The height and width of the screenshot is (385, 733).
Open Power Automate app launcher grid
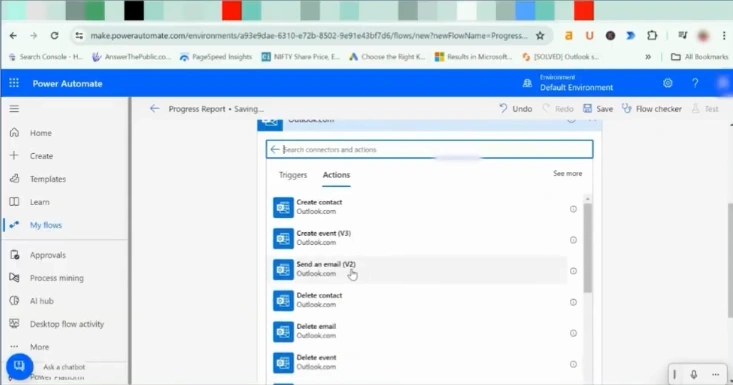tap(14, 83)
